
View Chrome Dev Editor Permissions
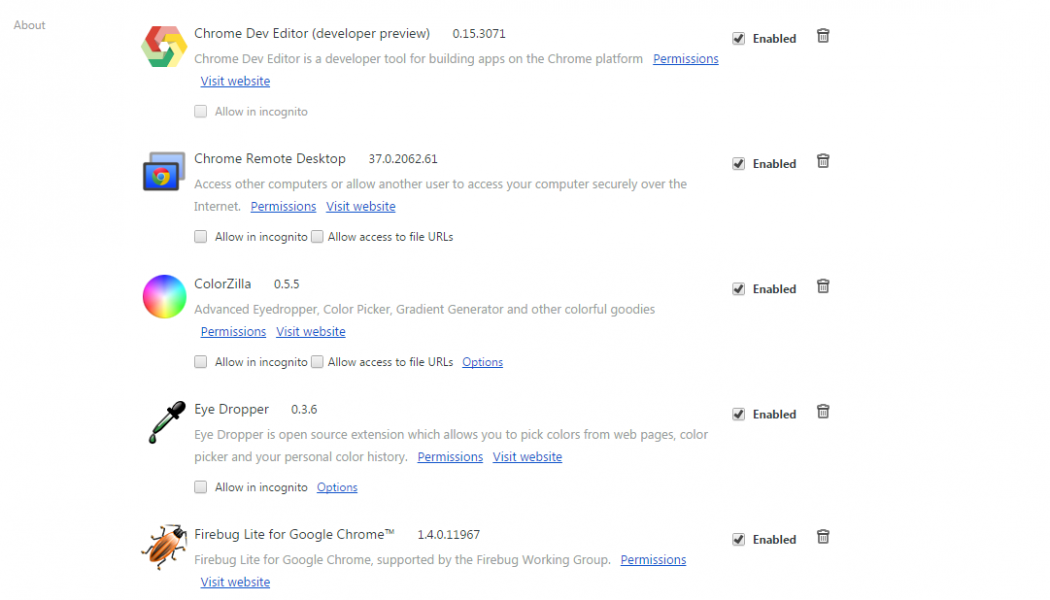pyautogui.click(x=685, y=59)
